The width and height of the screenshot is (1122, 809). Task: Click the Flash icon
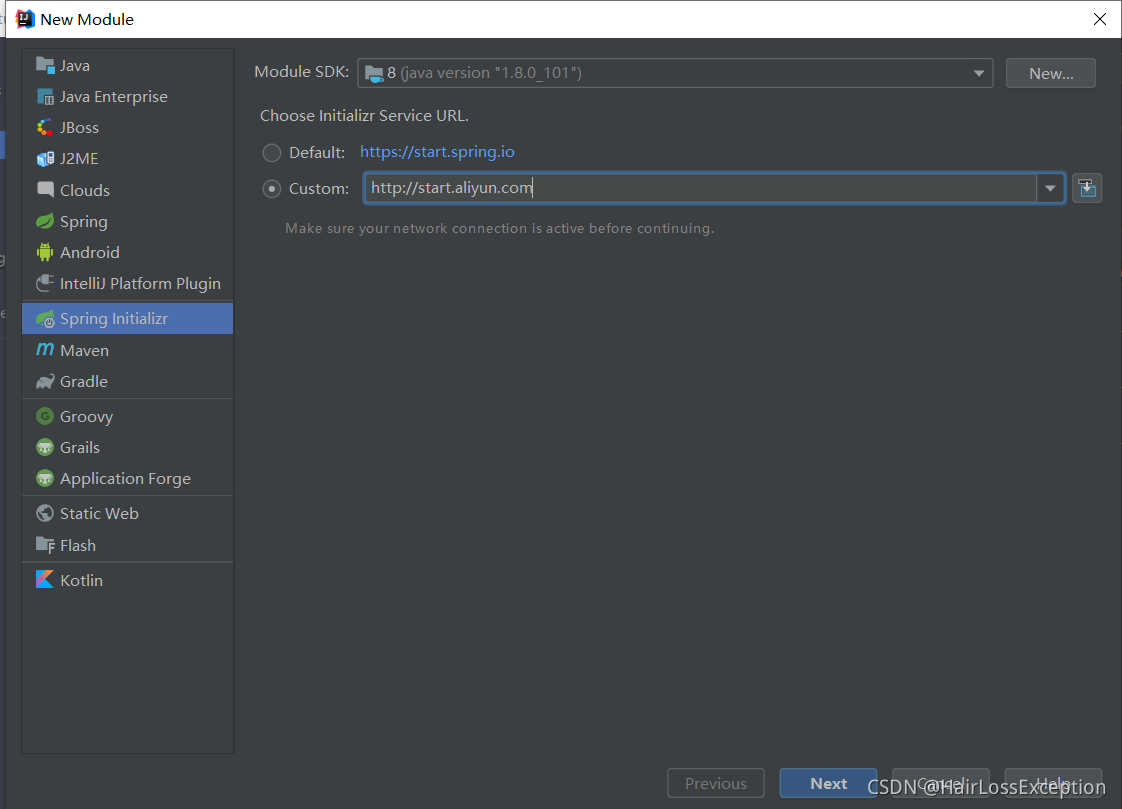(x=45, y=545)
